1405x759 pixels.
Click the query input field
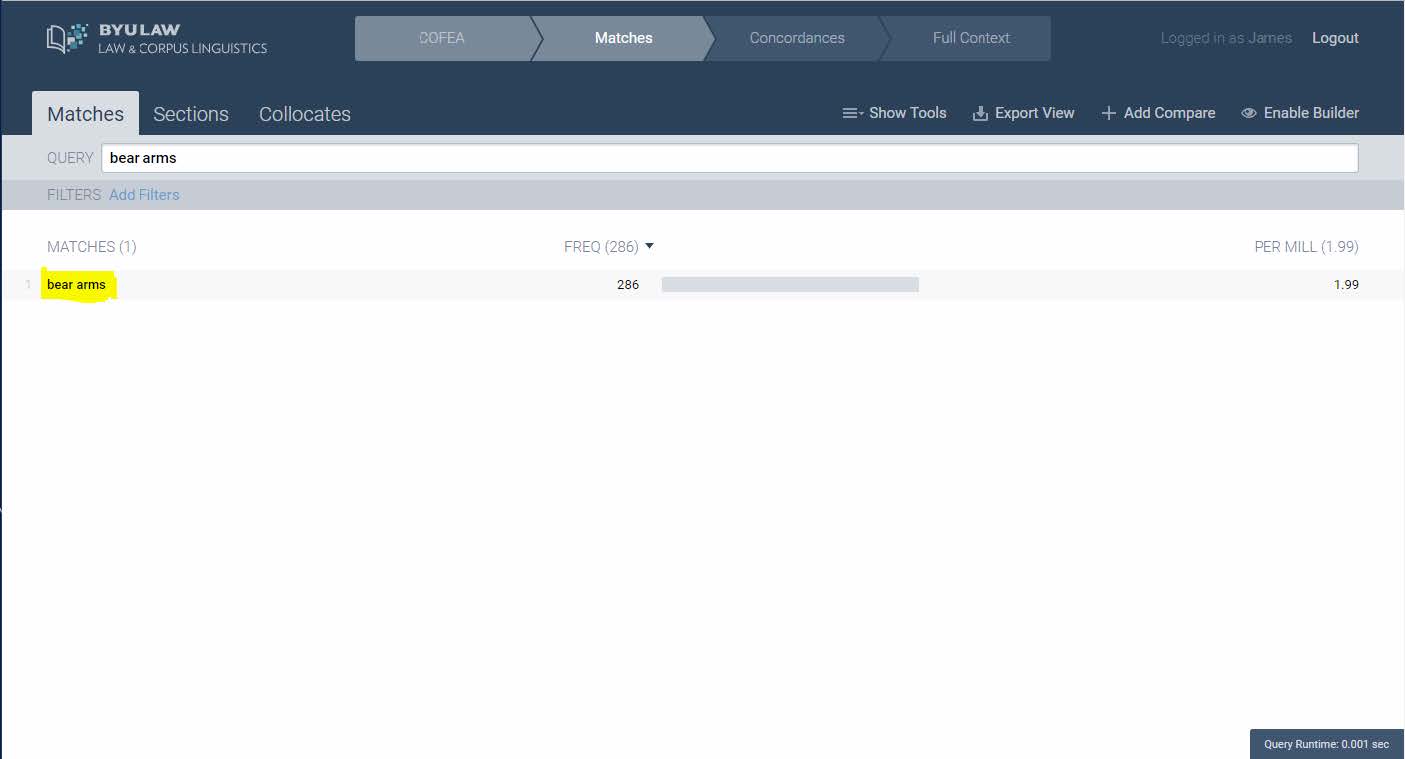pyautogui.click(x=729, y=158)
